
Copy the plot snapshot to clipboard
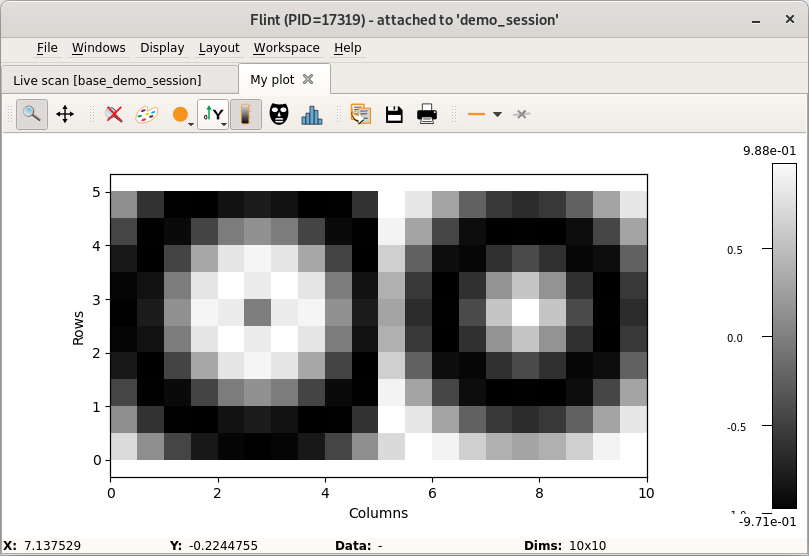point(361,114)
